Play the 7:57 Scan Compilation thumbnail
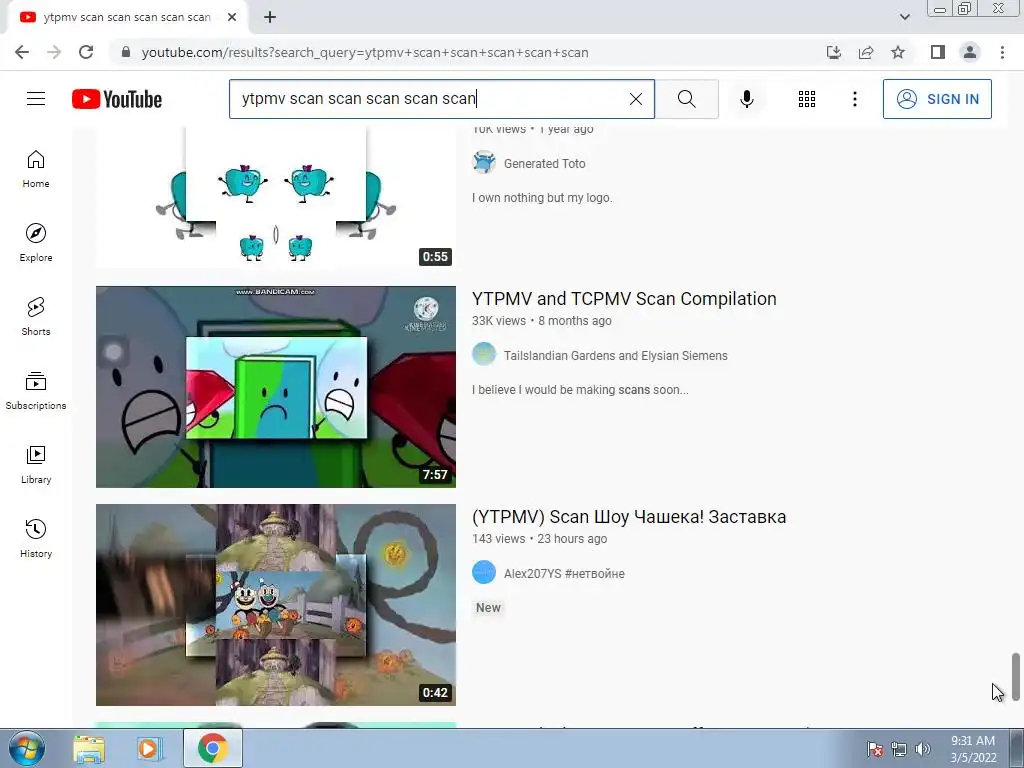 coord(276,387)
